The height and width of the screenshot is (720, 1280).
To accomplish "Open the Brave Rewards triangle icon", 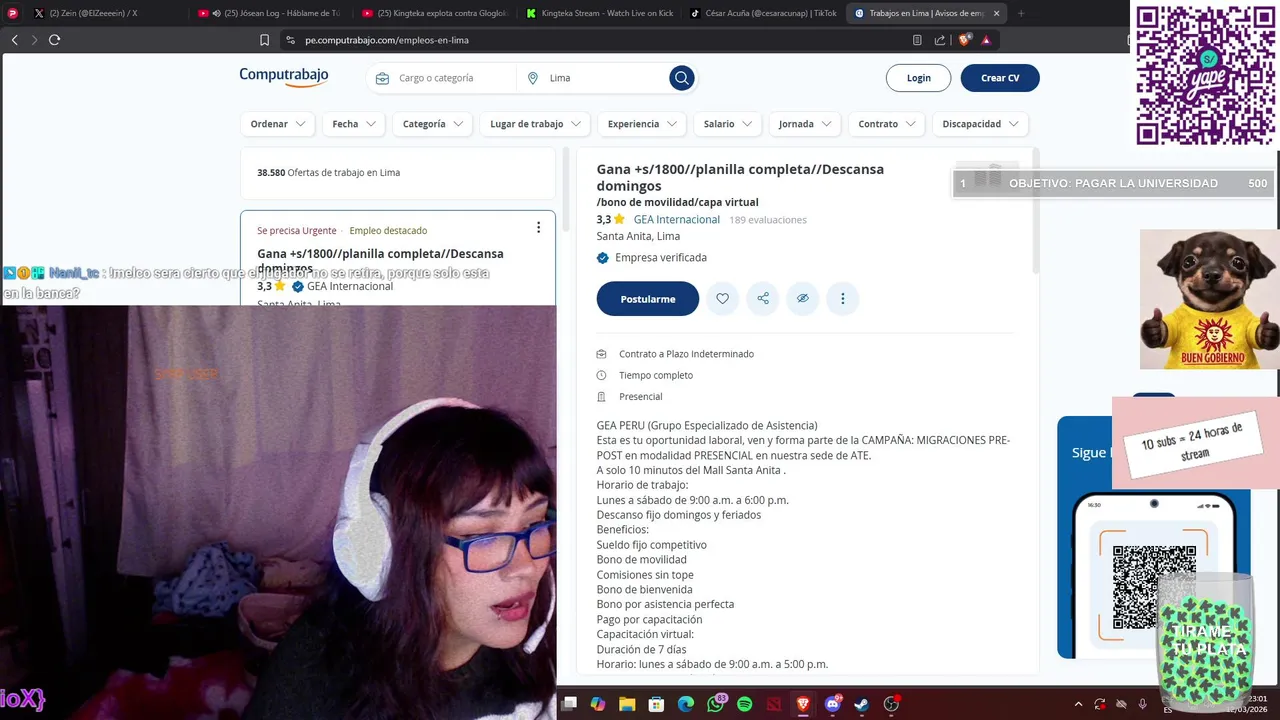I will click(986, 40).
